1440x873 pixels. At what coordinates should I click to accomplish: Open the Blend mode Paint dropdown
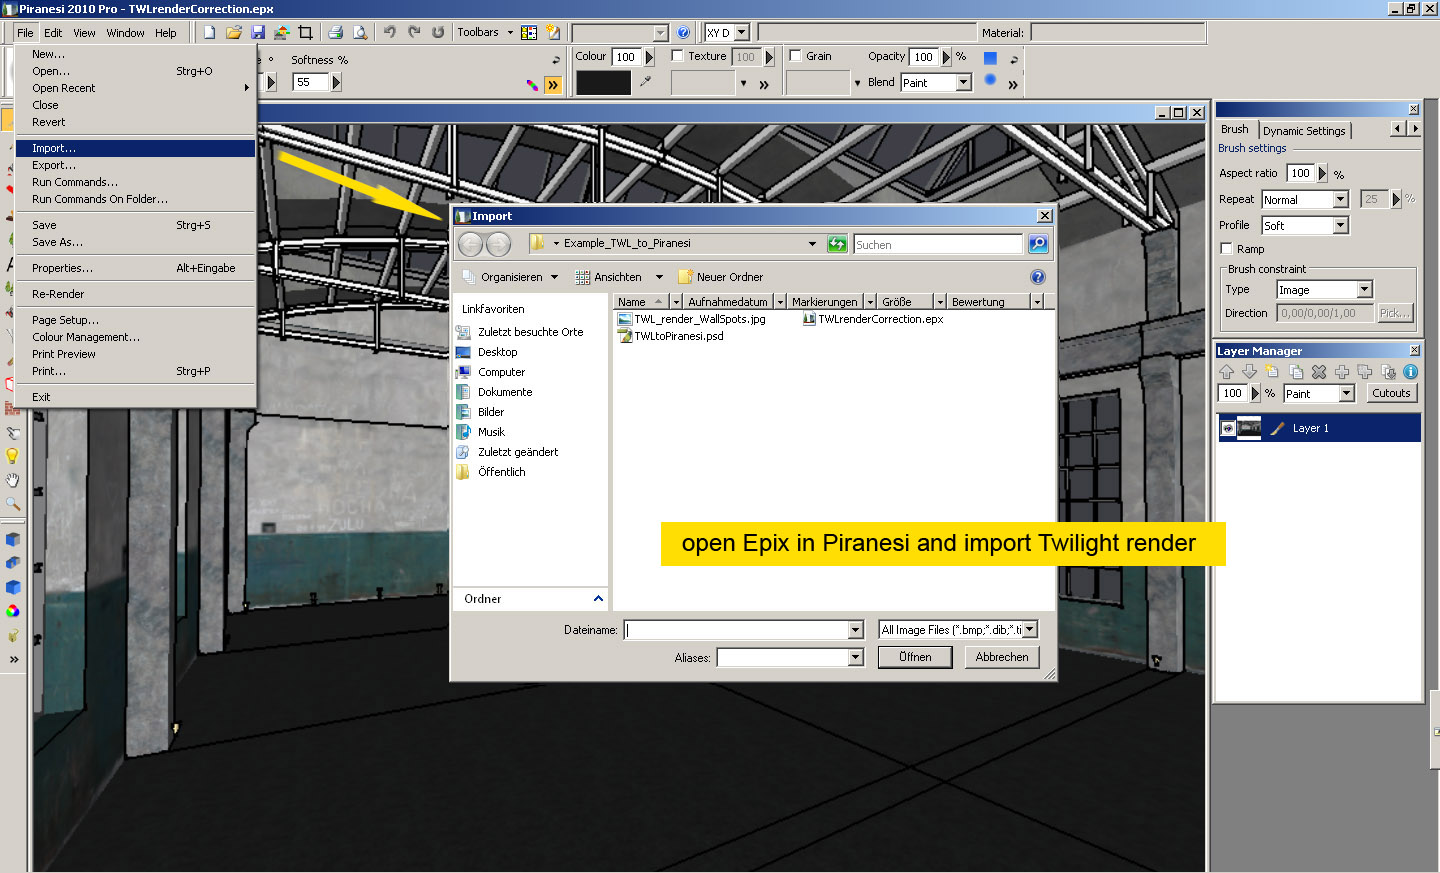964,82
